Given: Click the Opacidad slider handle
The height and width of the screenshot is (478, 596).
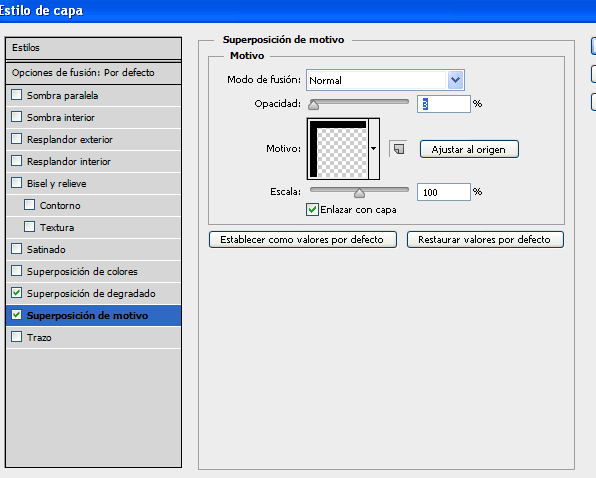Looking at the screenshot, I should (x=314, y=104).
